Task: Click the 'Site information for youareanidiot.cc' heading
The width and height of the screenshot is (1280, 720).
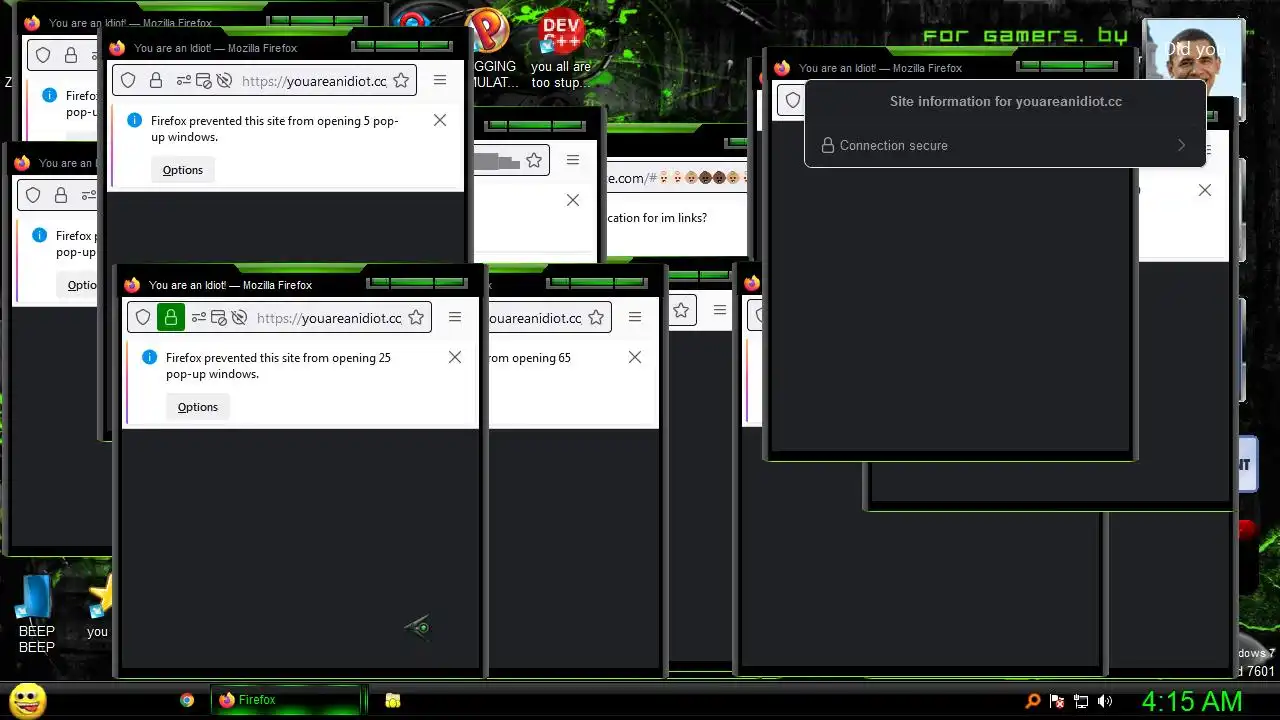Action: coord(1006,101)
